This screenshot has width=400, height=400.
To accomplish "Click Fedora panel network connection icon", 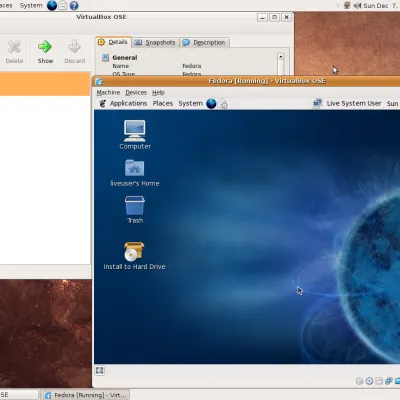I will (x=317, y=103).
